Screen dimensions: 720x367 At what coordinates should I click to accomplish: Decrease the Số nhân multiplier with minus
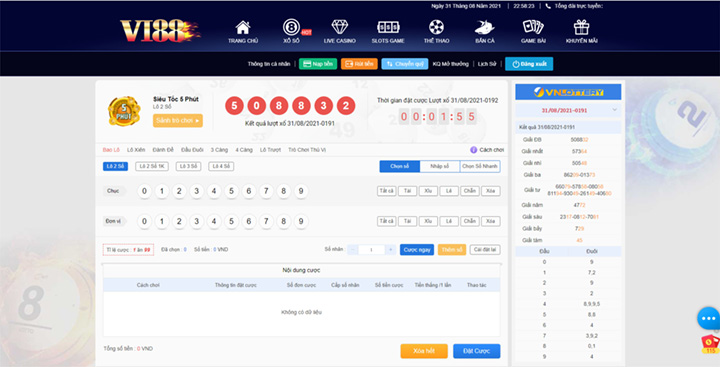click(352, 249)
